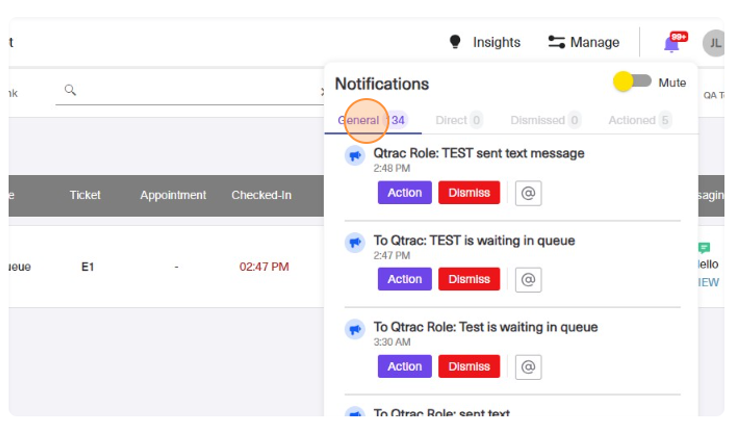Dismiss the 3:30 AM 'Test is waiting' notification
This screenshot has height=426, width=732.
point(469,366)
